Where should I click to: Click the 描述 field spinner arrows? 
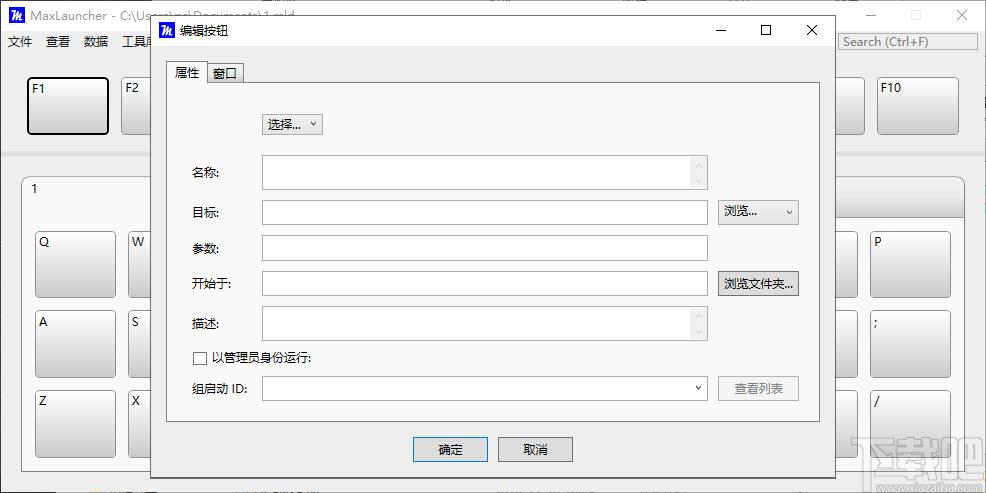coord(699,323)
